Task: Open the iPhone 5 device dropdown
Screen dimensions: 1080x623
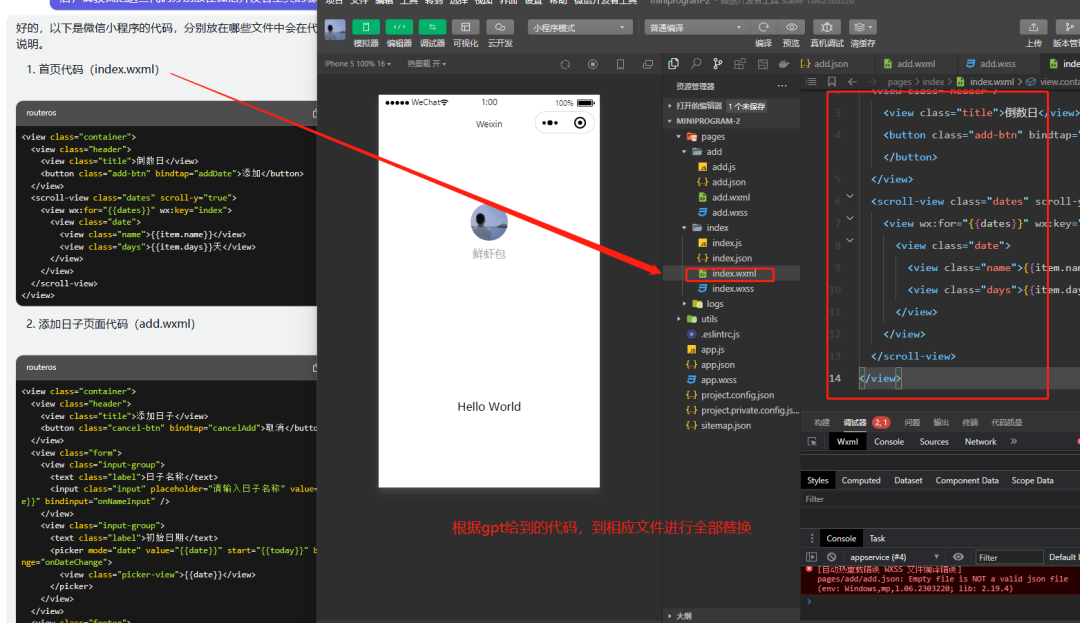Action: pyautogui.click(x=357, y=63)
